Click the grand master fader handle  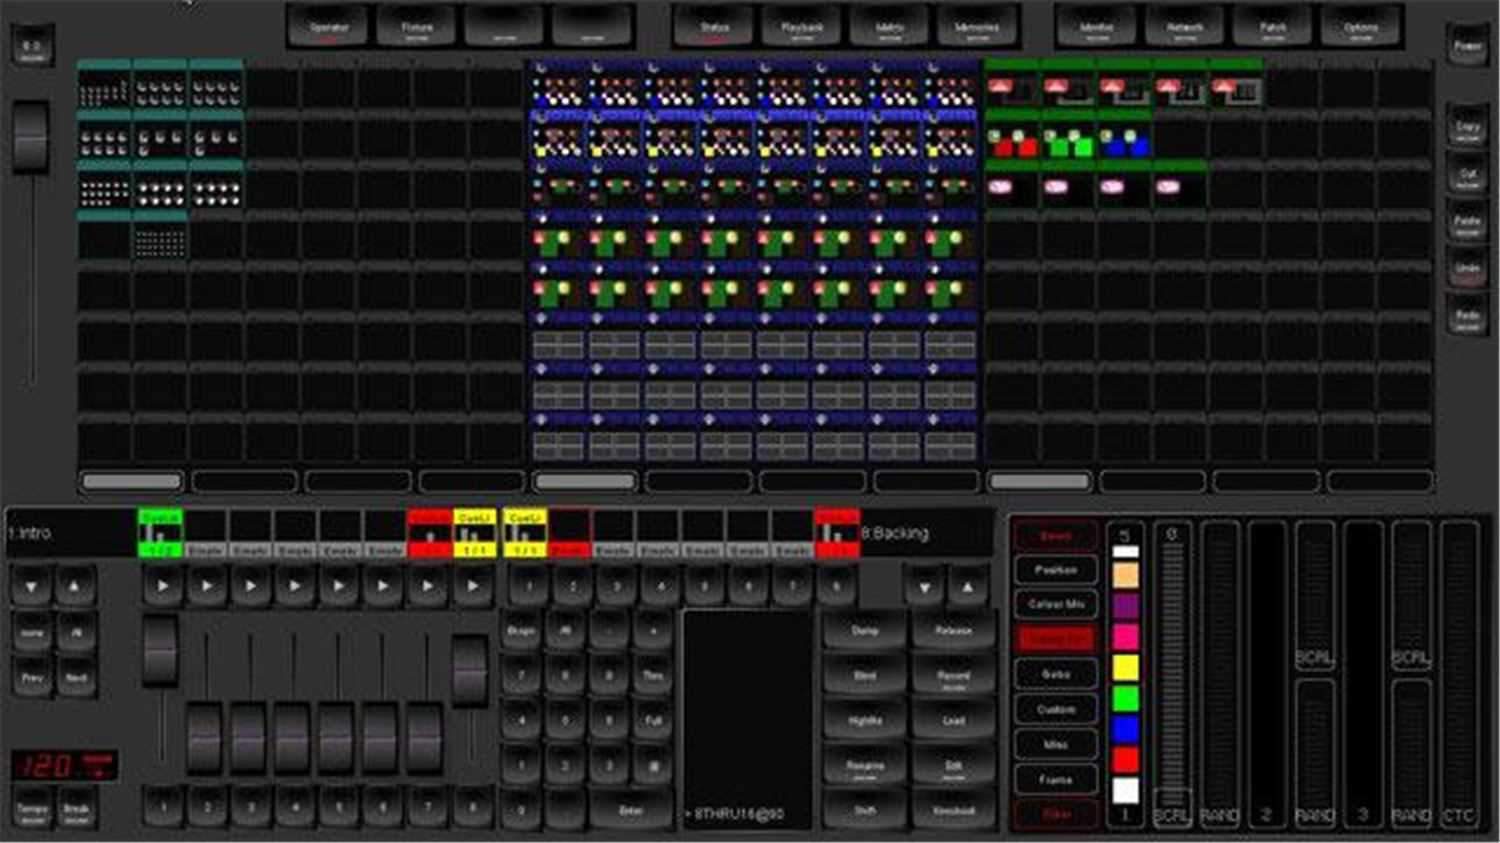(x=31, y=137)
